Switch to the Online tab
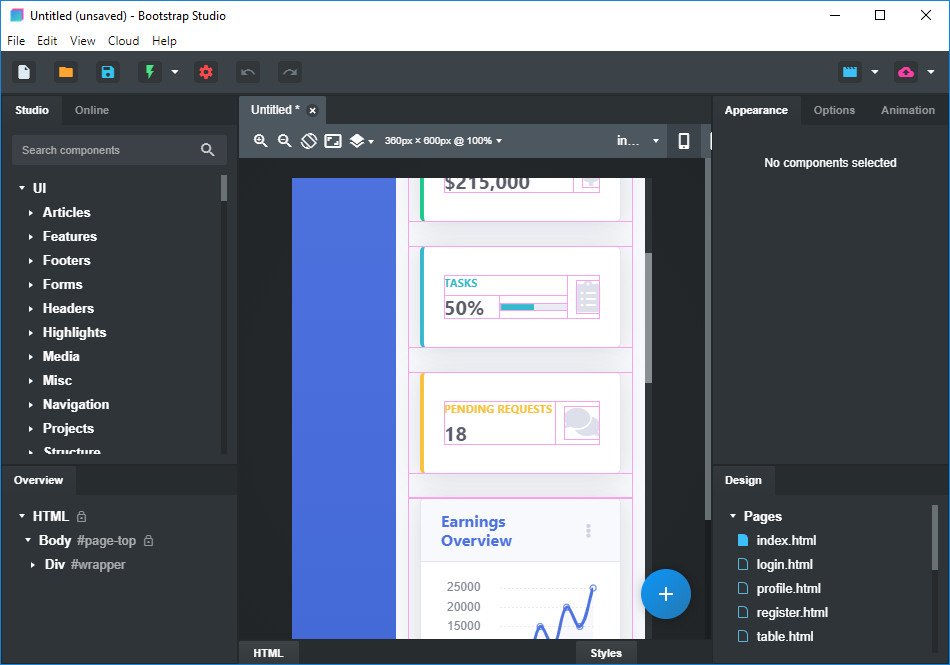 pos(92,110)
